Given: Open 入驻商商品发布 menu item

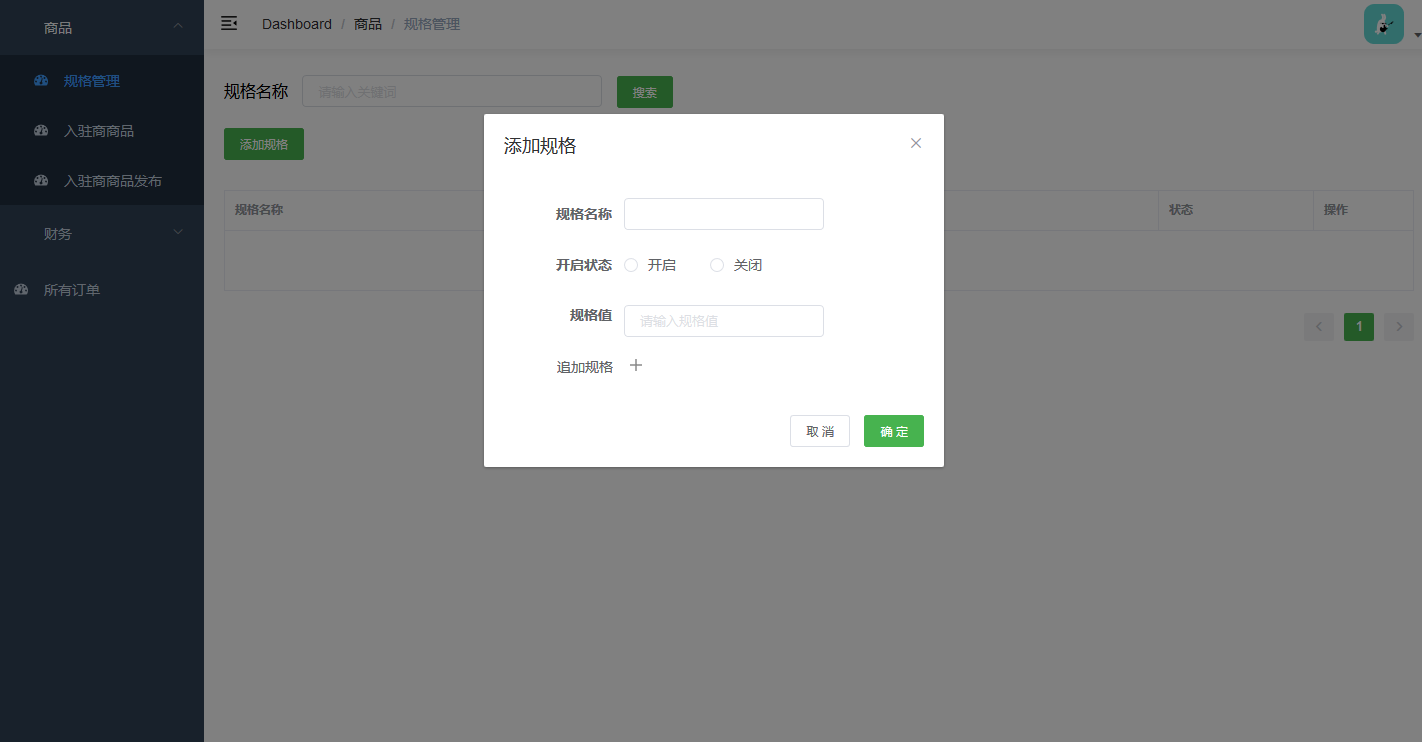Looking at the screenshot, I should point(112,181).
